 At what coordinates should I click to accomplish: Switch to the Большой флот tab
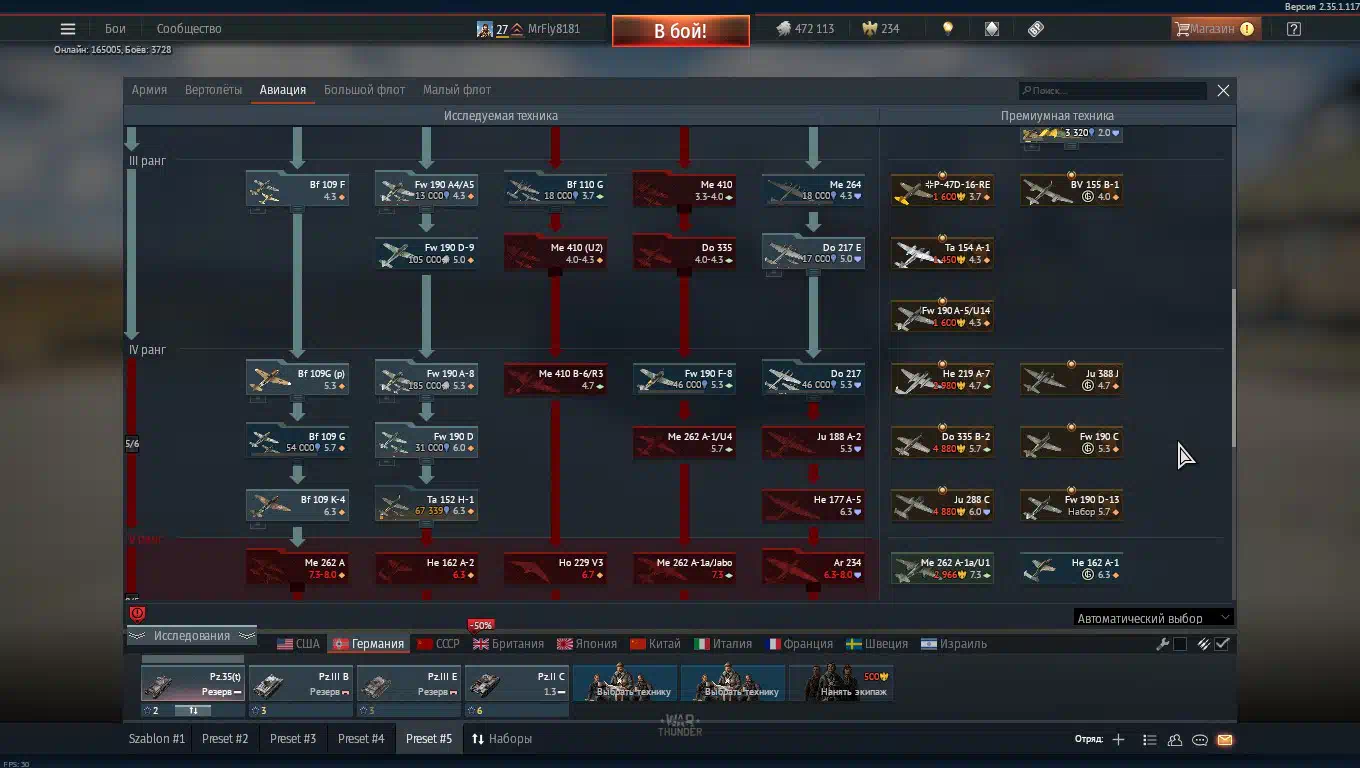364,90
